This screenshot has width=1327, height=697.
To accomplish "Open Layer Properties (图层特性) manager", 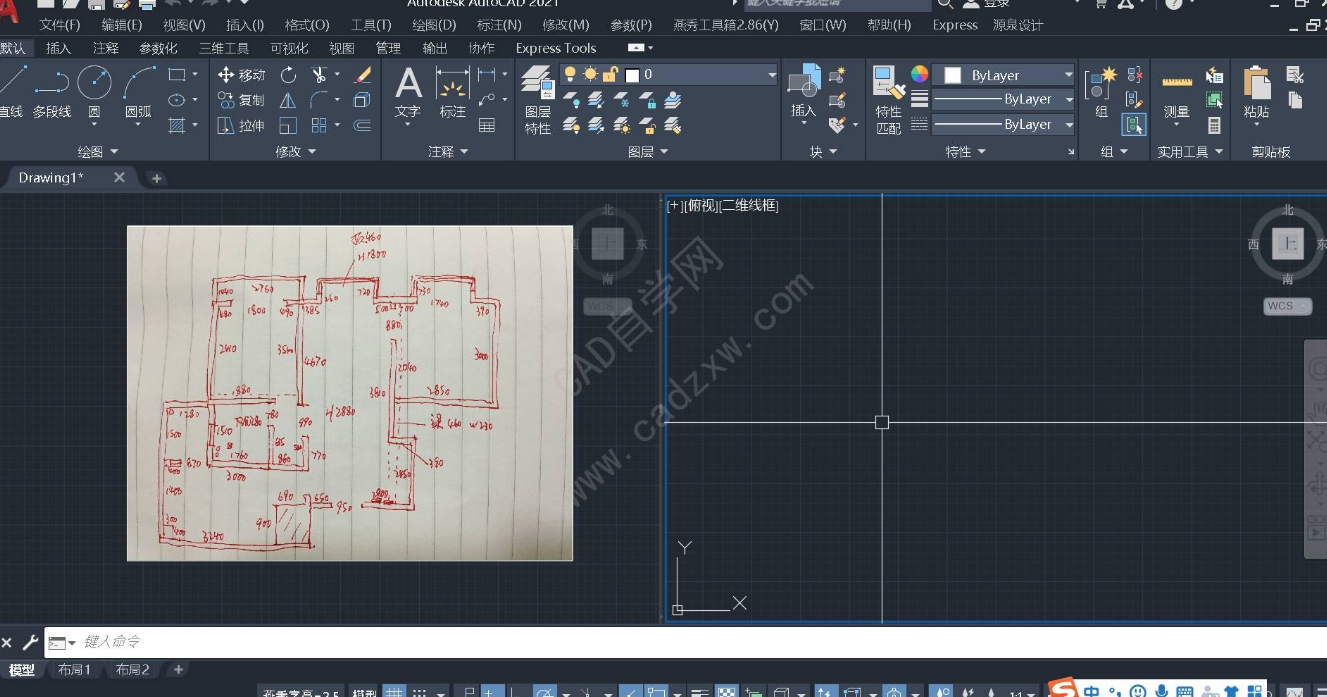I will pos(538,100).
